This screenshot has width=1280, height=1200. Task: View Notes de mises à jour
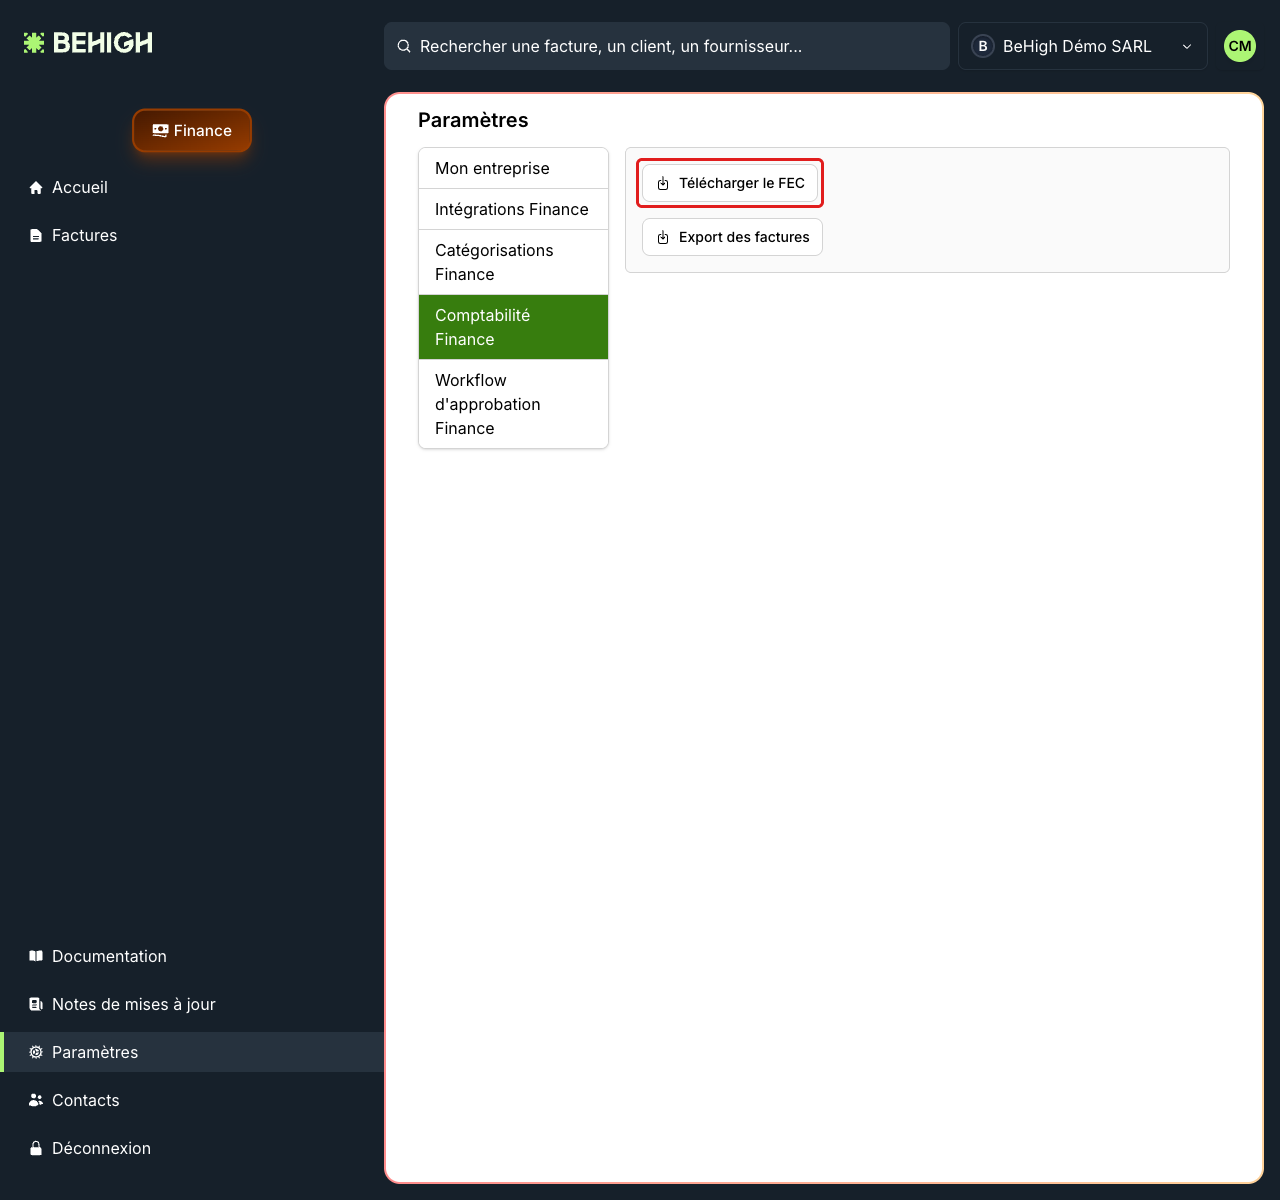point(192,1004)
